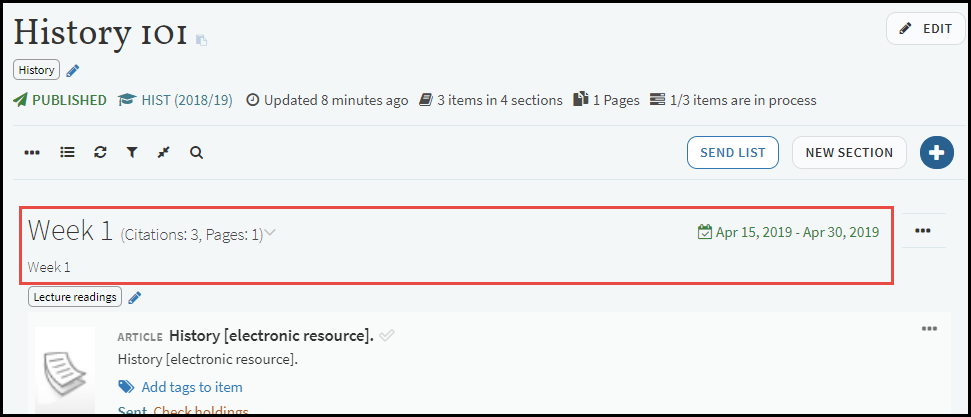This screenshot has width=971, height=417.
Task: Click the blue plus add items button
Action: (937, 152)
